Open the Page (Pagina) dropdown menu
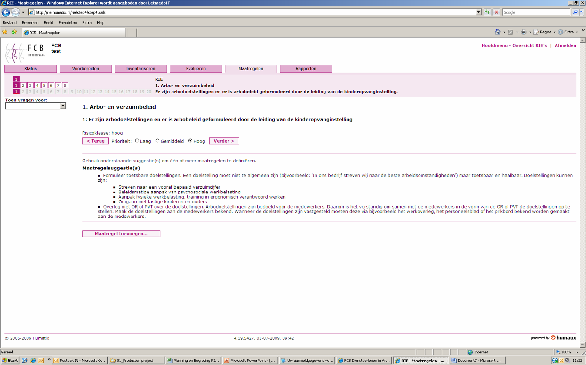 (544, 32)
